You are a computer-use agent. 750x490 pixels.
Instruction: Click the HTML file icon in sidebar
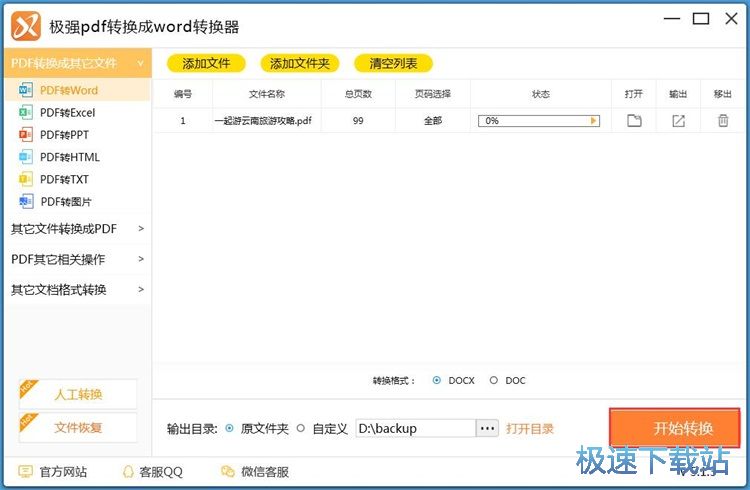coord(25,157)
